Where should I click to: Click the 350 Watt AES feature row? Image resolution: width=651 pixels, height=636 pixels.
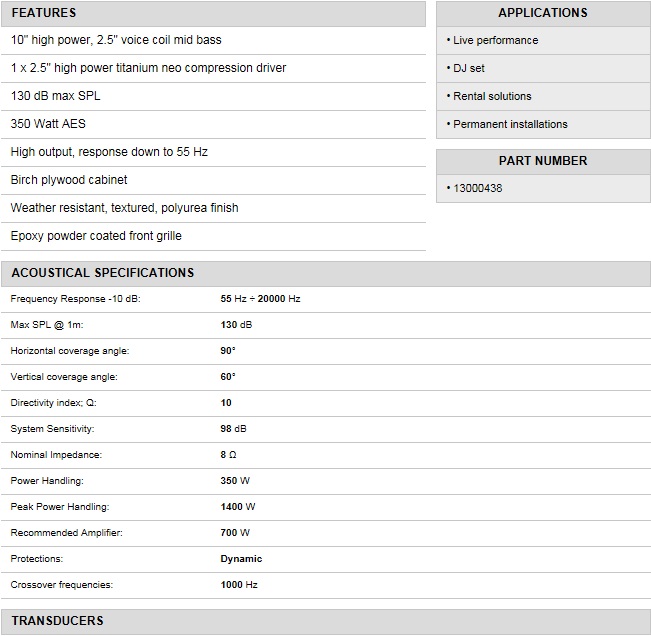tap(46, 124)
